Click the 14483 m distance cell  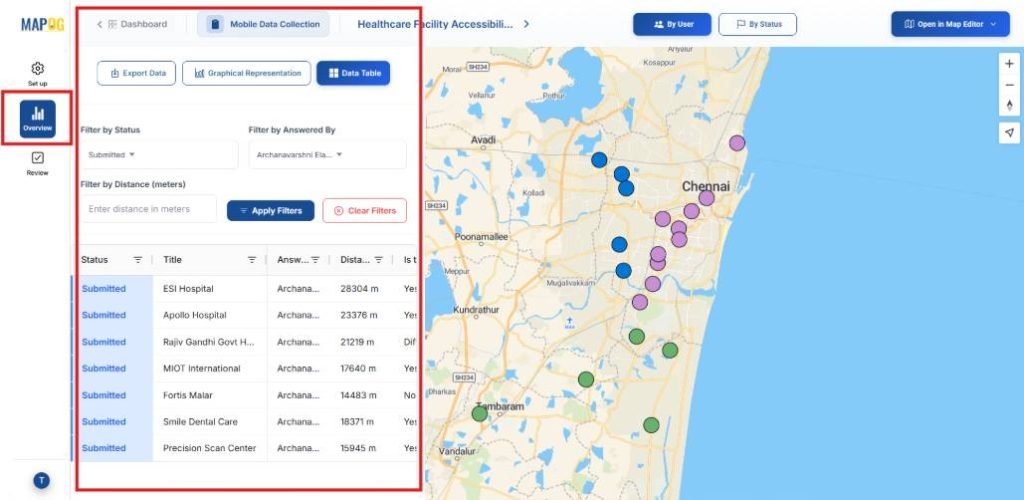point(359,395)
